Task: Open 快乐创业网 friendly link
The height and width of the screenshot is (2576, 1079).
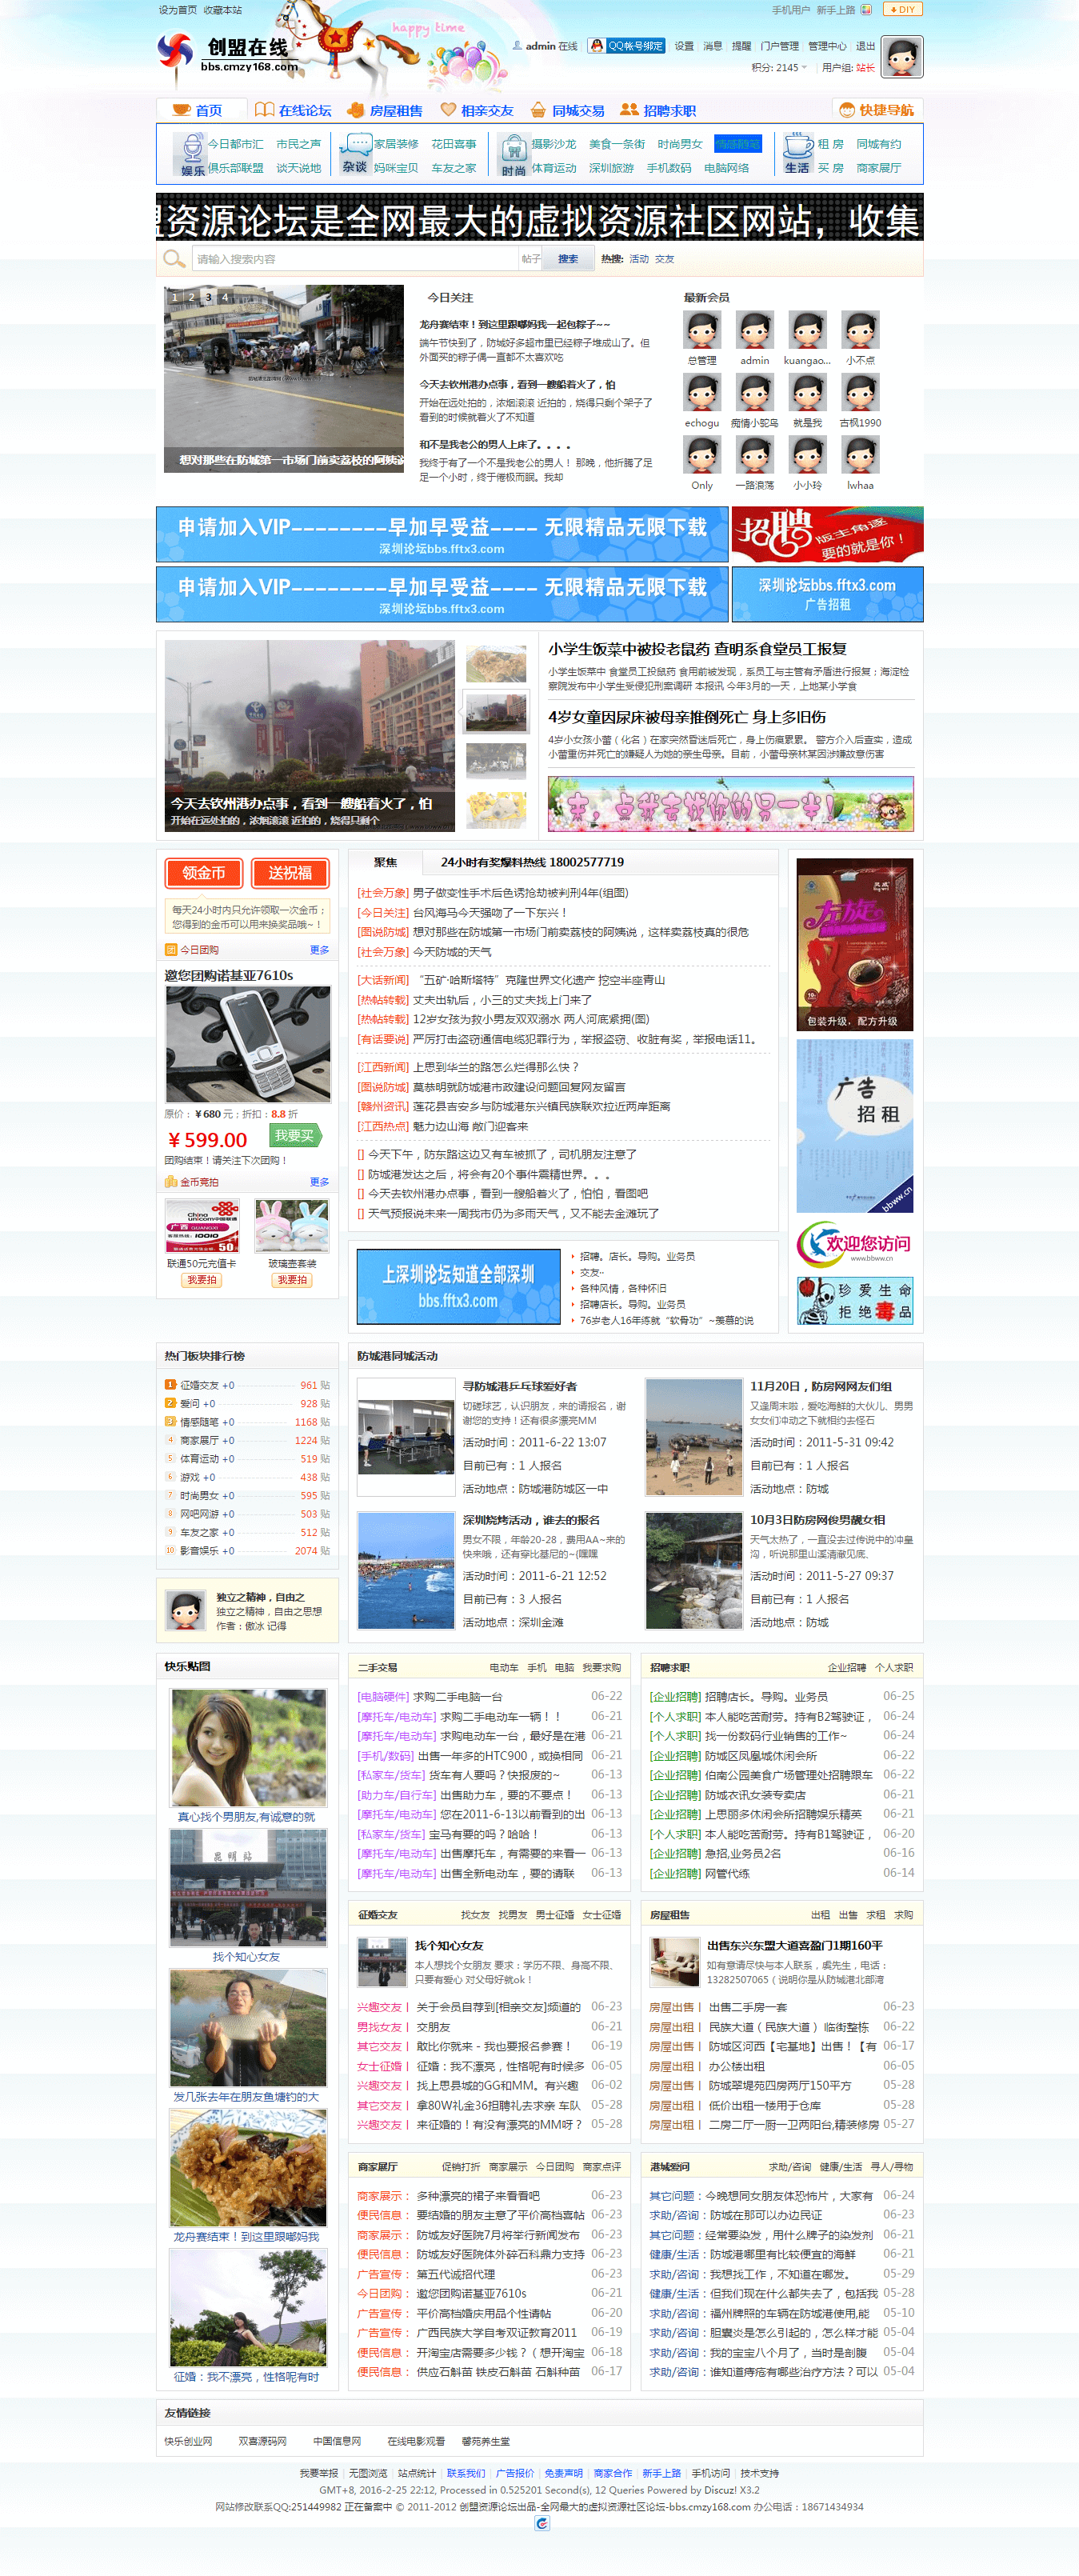Action: pyautogui.click(x=188, y=2441)
